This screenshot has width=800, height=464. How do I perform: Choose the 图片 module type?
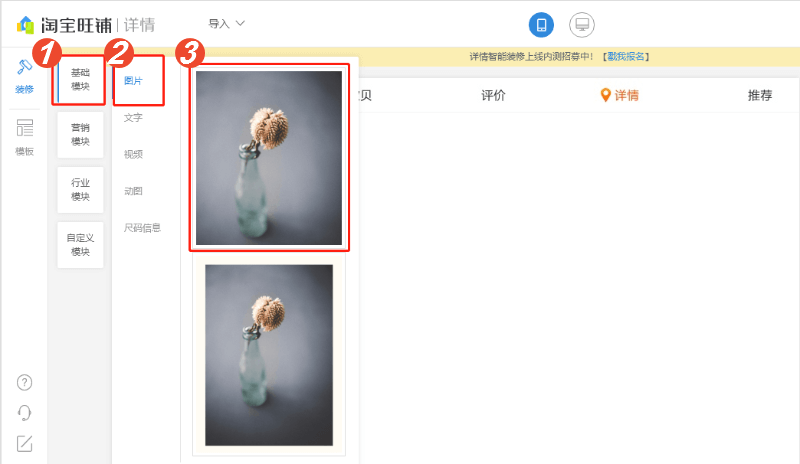coord(133,81)
